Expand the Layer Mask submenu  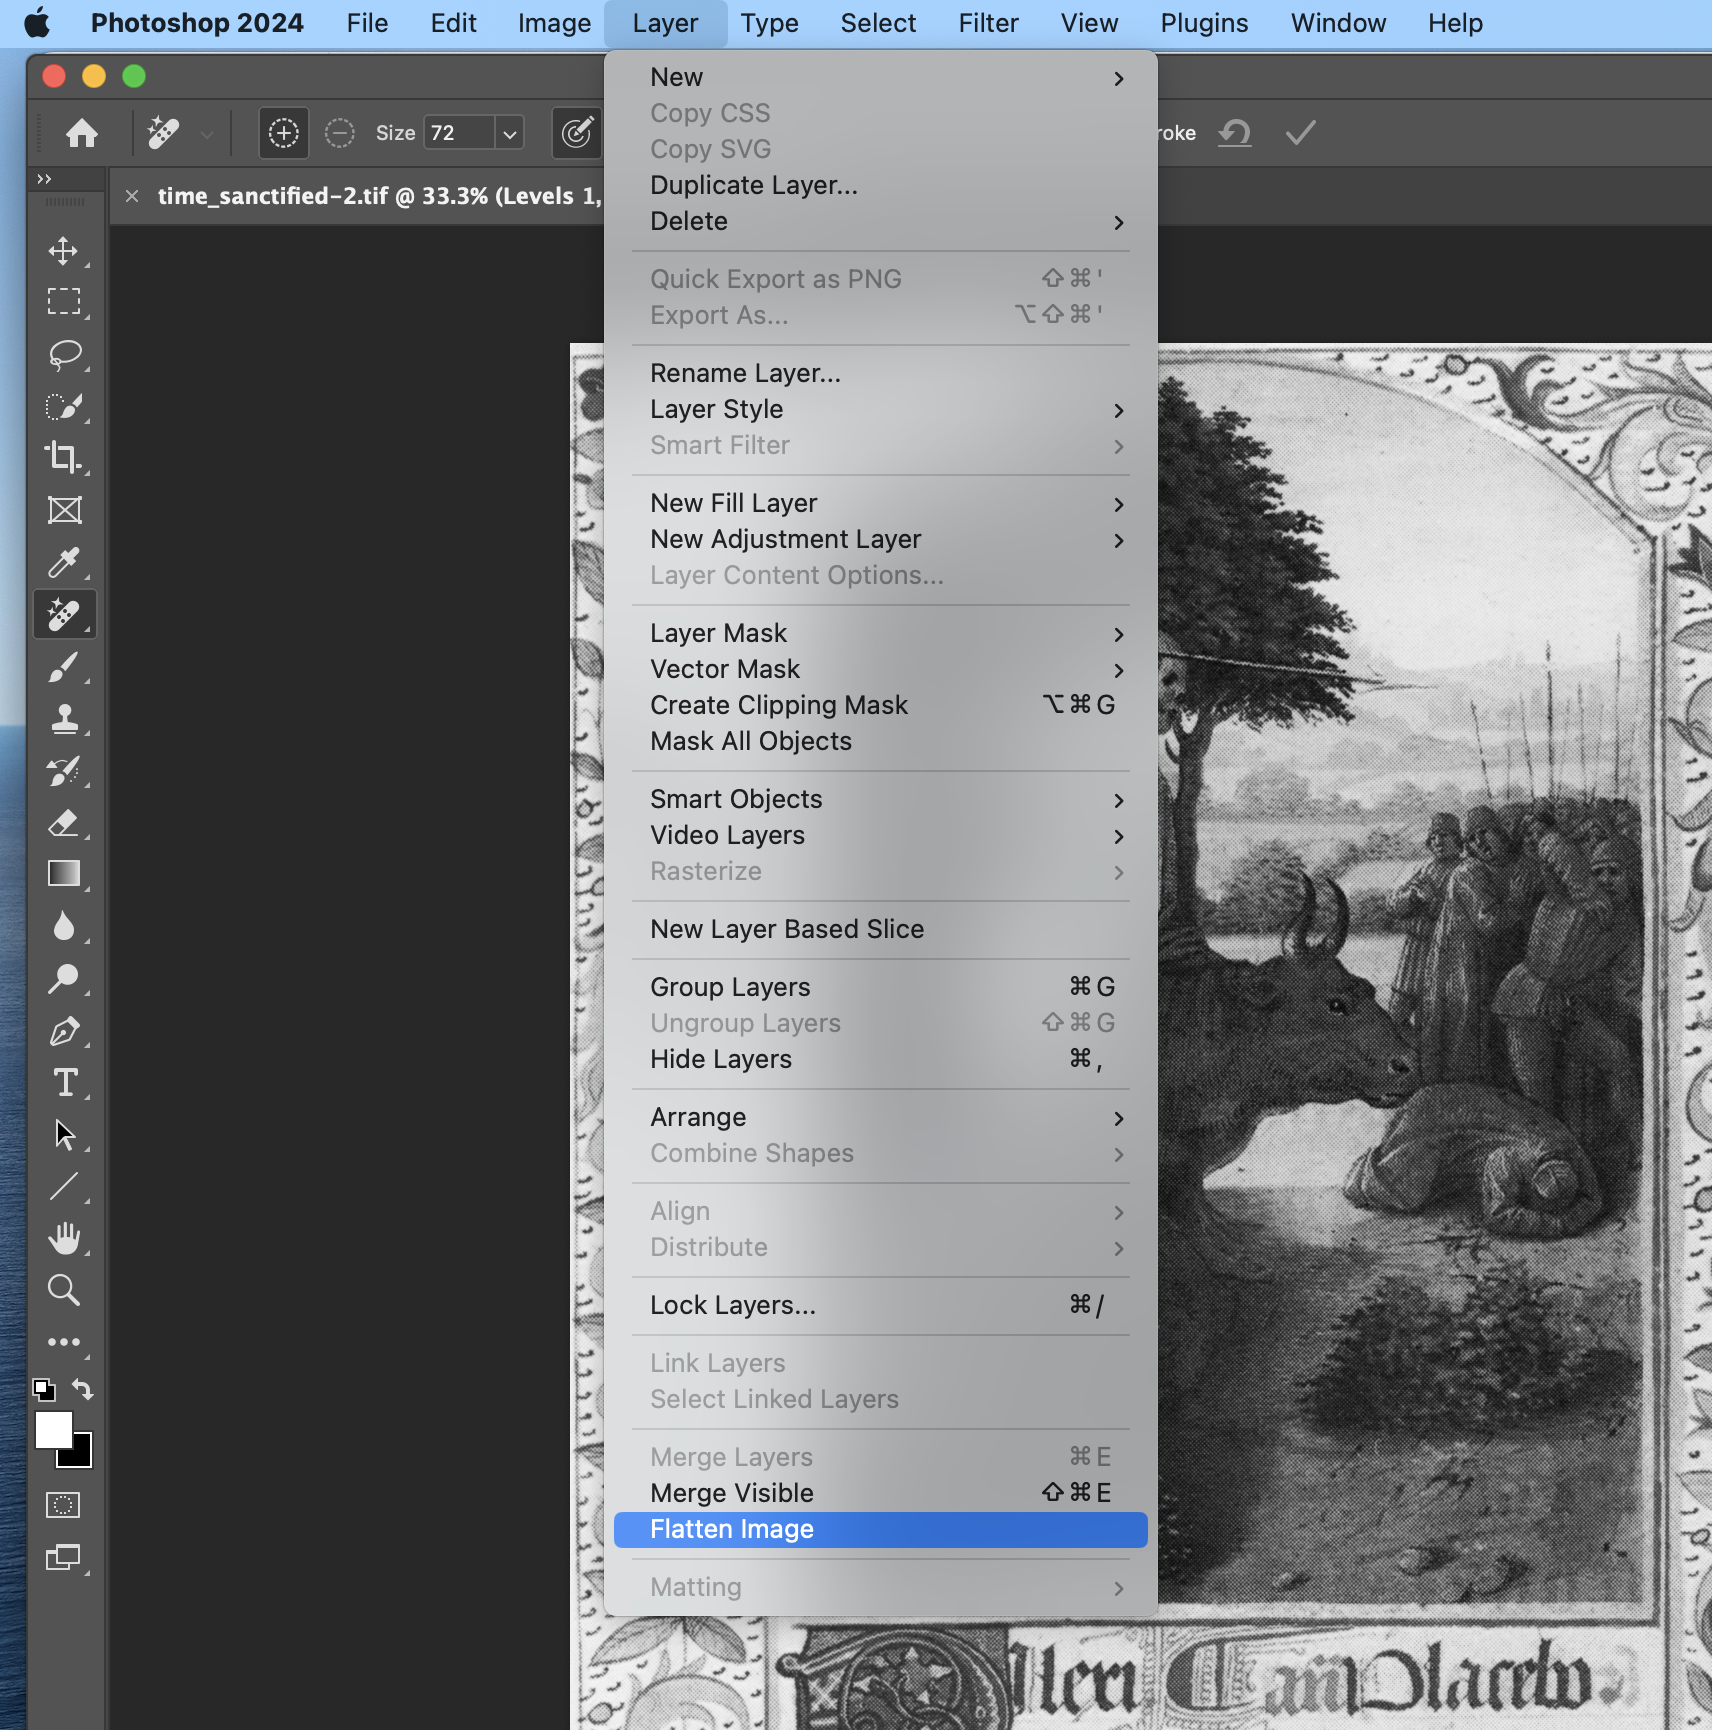coord(880,633)
